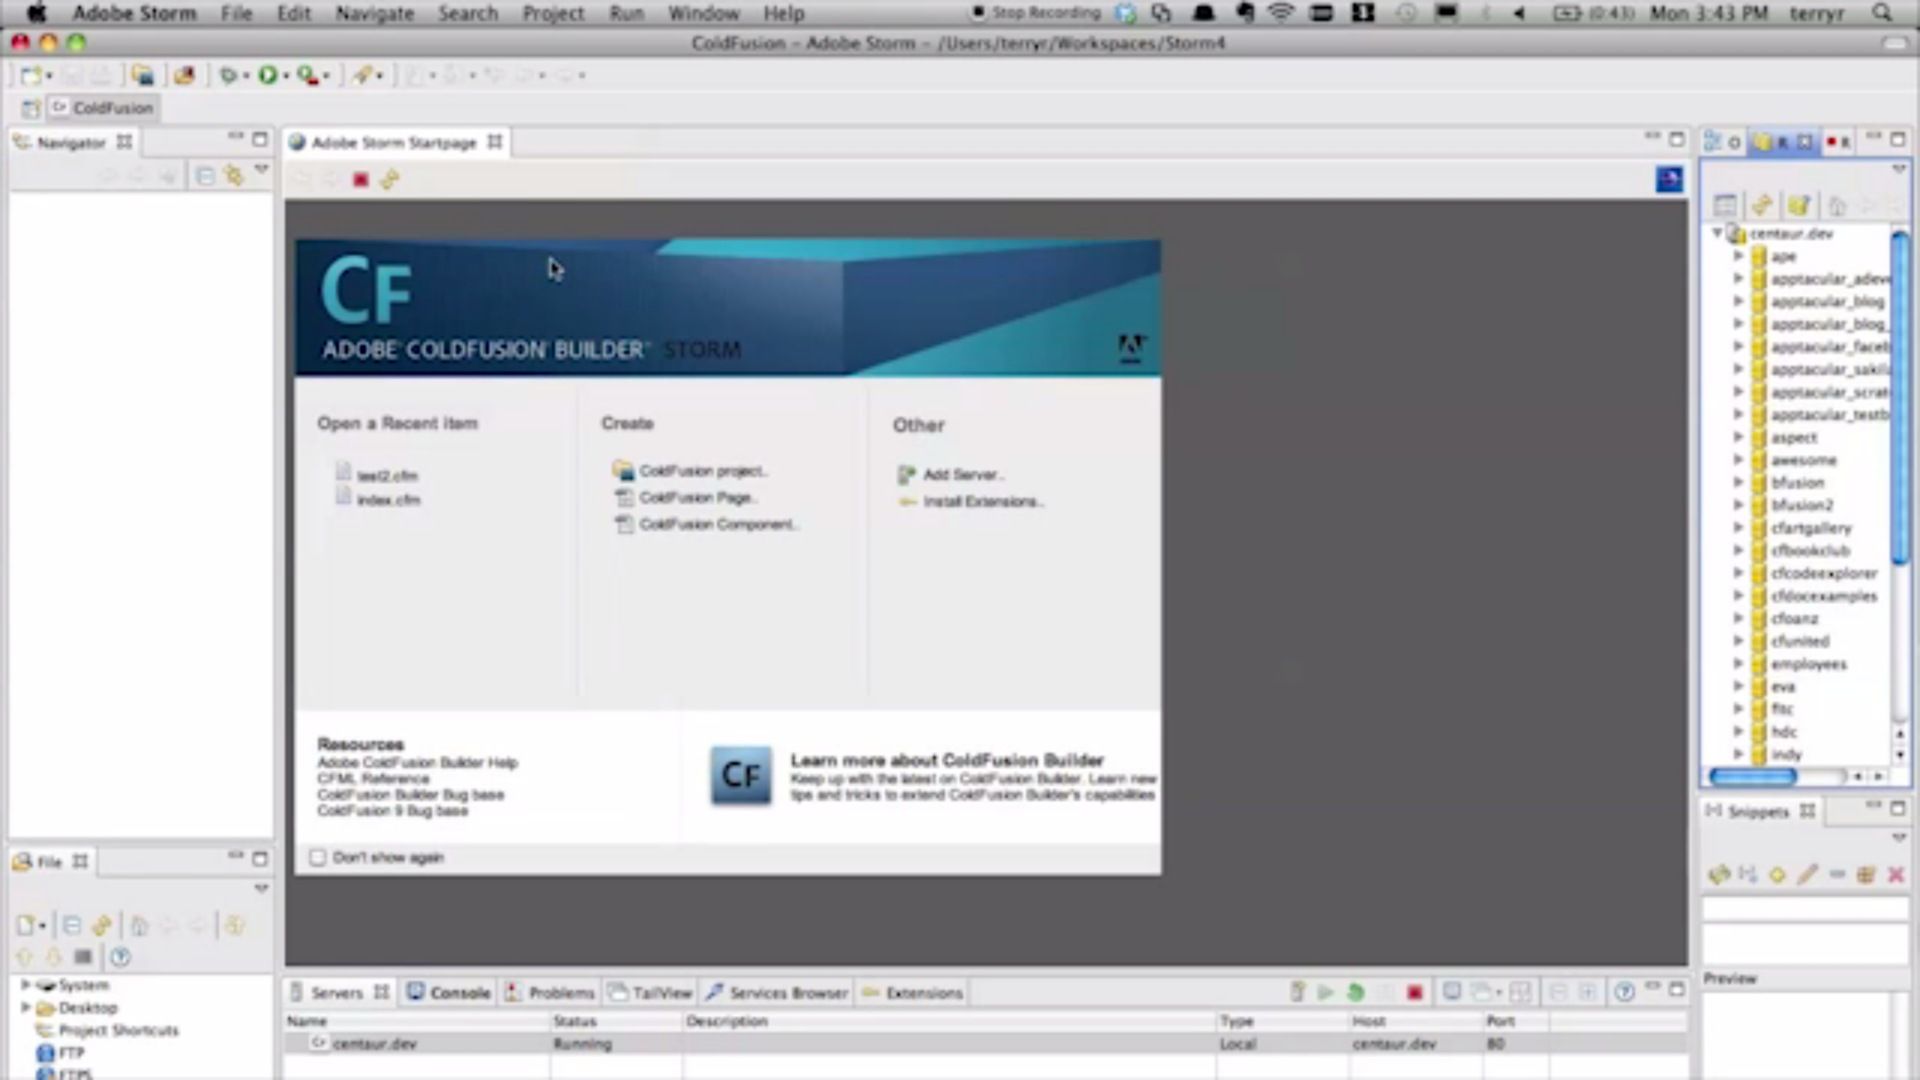
Task: Open the Project menu
Action: coord(553,13)
